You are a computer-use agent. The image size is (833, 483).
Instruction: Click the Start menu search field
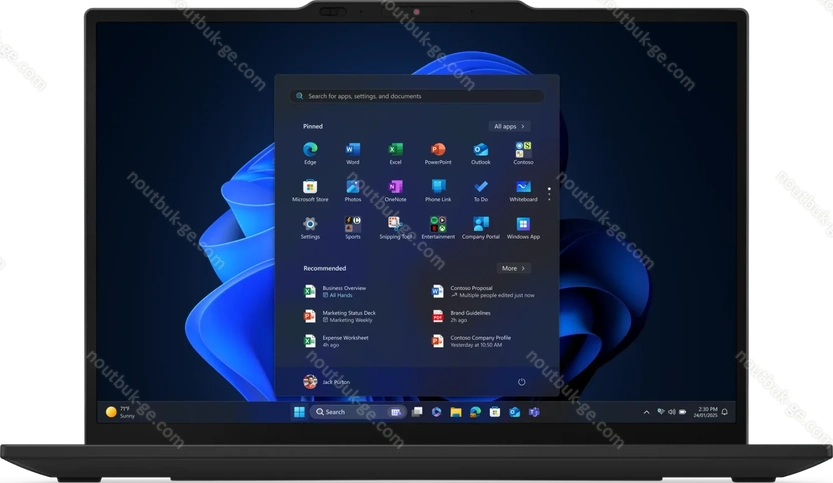tap(417, 96)
